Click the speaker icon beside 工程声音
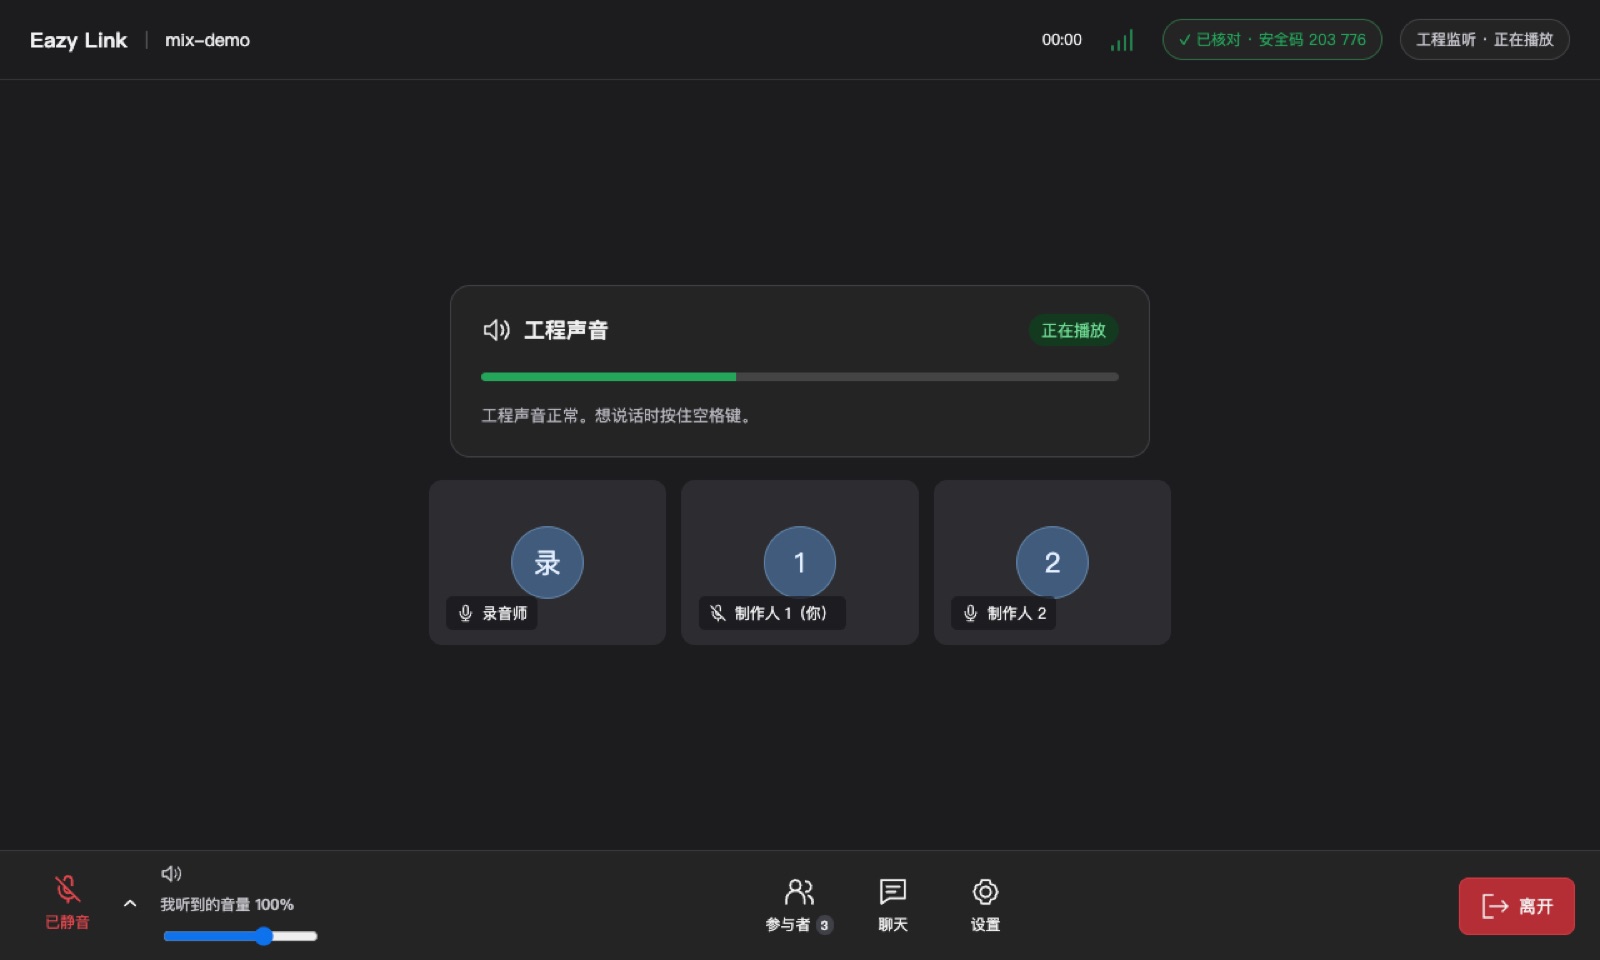This screenshot has width=1600, height=960. (496, 330)
